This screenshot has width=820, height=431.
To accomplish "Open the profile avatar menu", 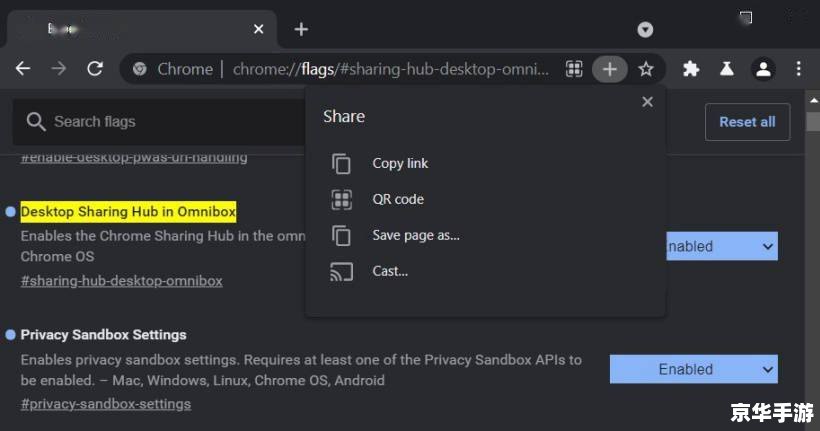I will point(763,69).
